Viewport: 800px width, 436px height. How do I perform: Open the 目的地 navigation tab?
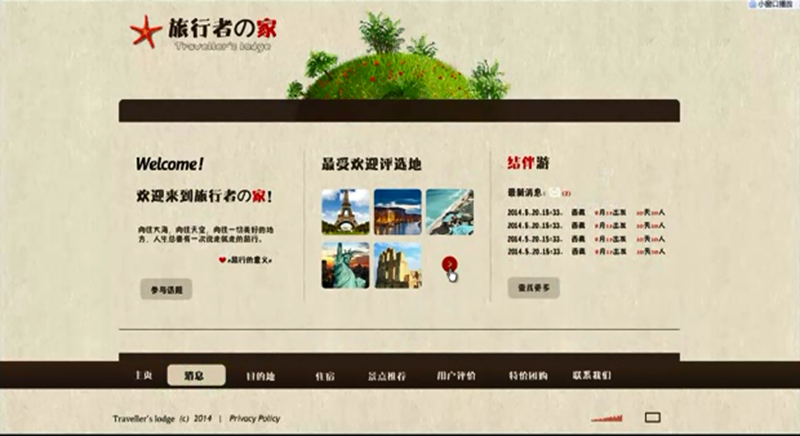pyautogui.click(x=260, y=376)
